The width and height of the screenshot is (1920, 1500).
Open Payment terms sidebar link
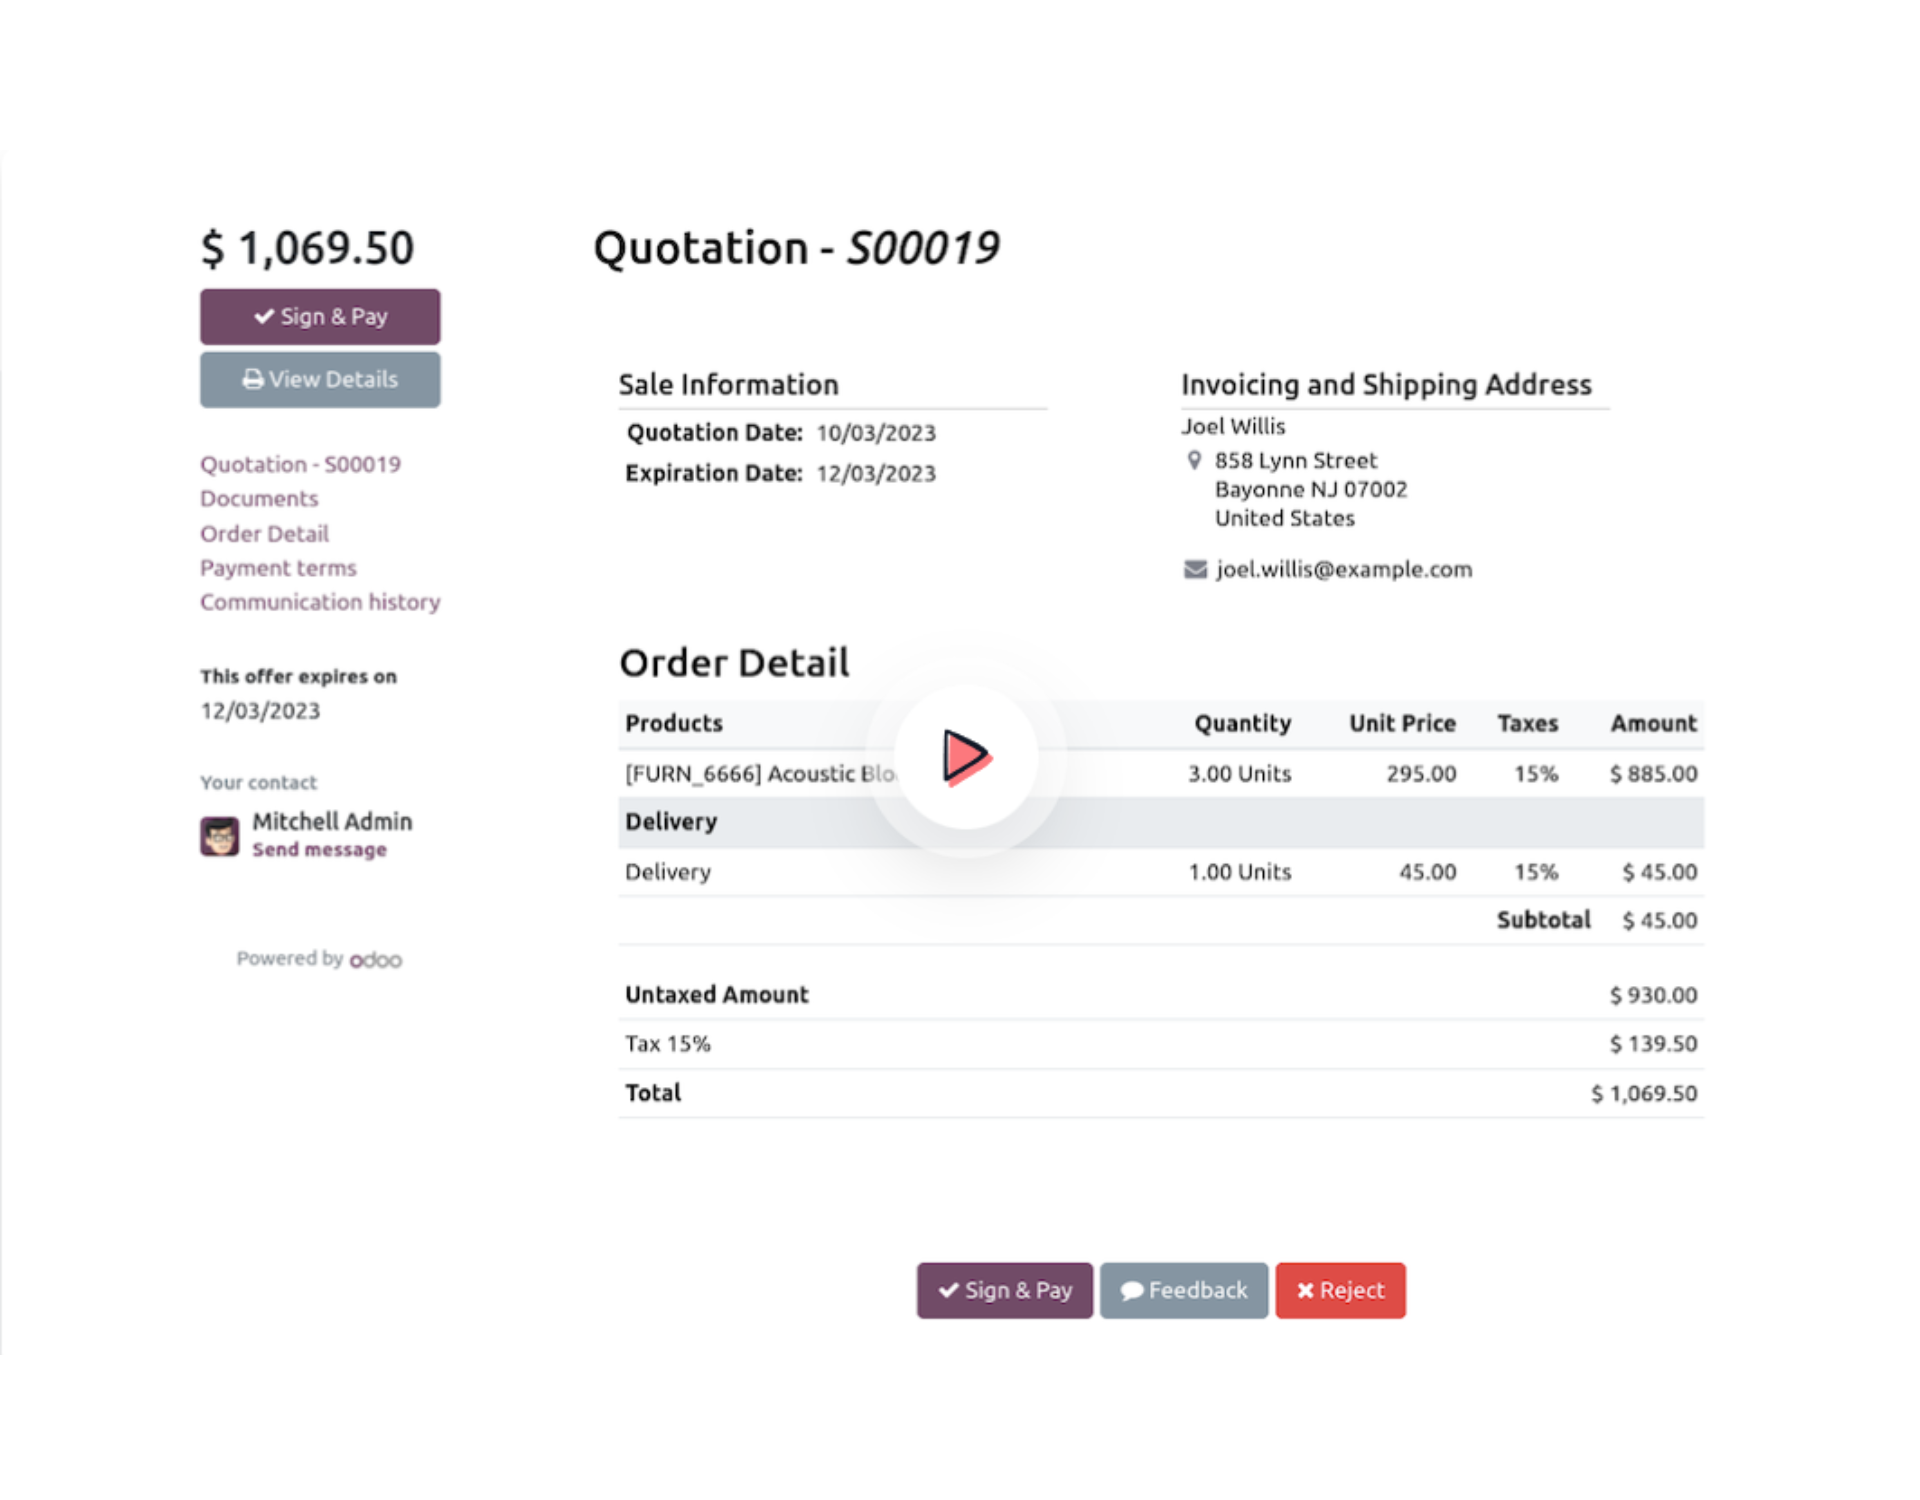coord(278,568)
